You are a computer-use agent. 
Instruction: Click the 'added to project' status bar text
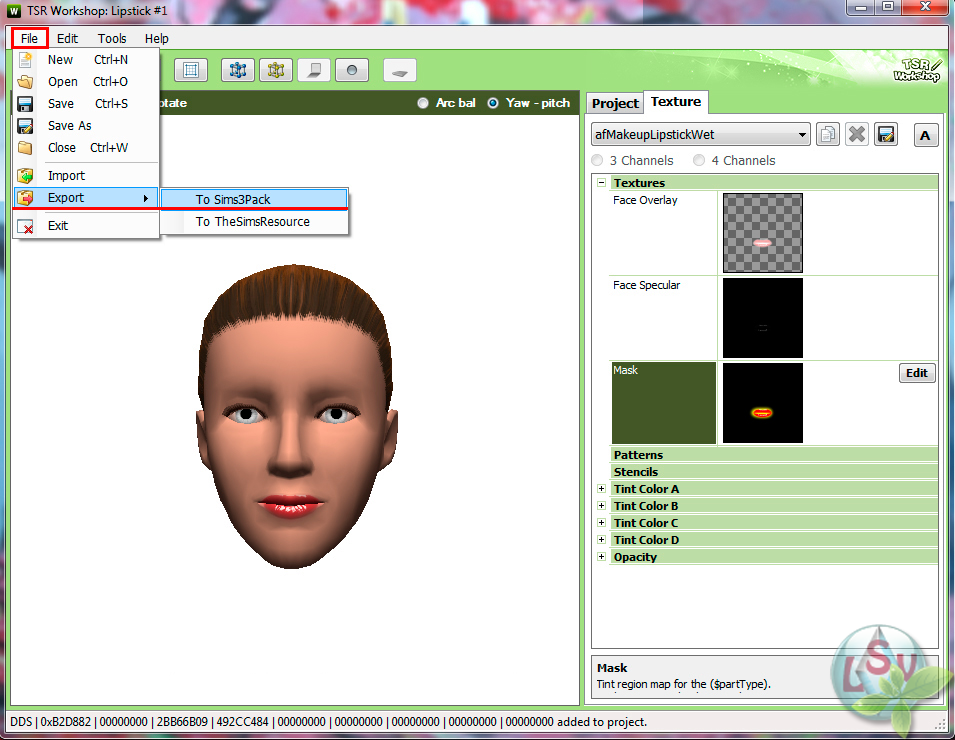[601, 722]
